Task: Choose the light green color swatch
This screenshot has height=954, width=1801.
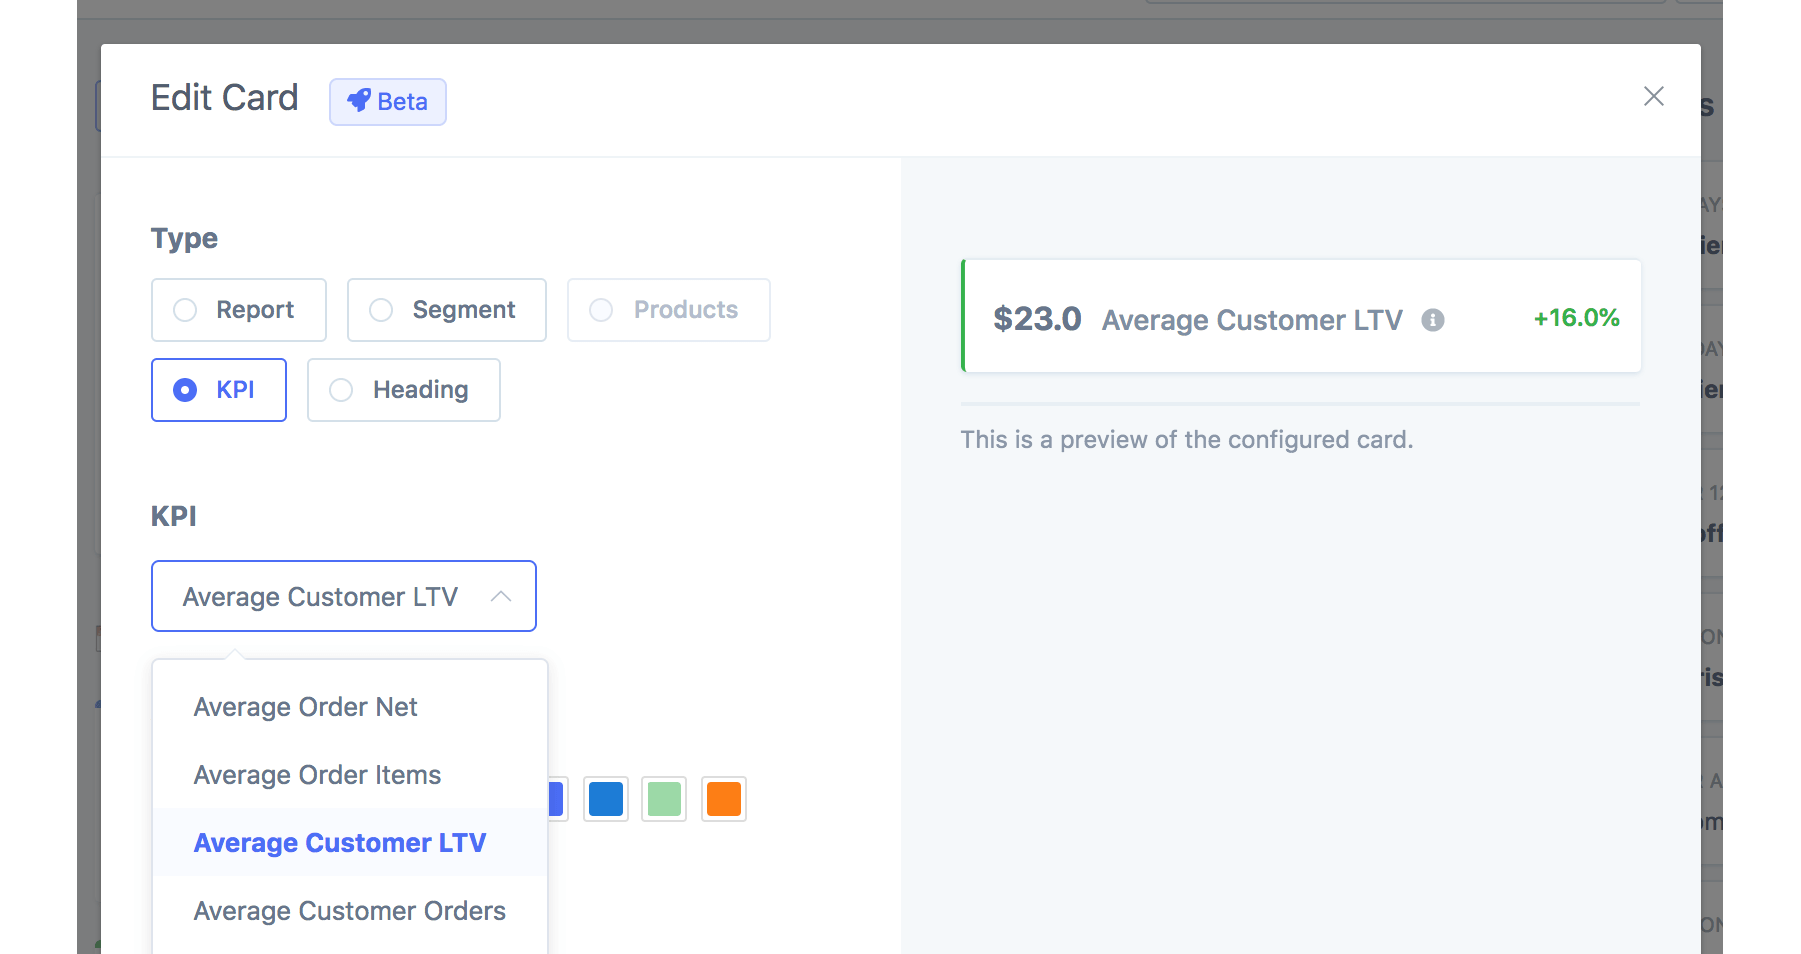Action: (664, 799)
